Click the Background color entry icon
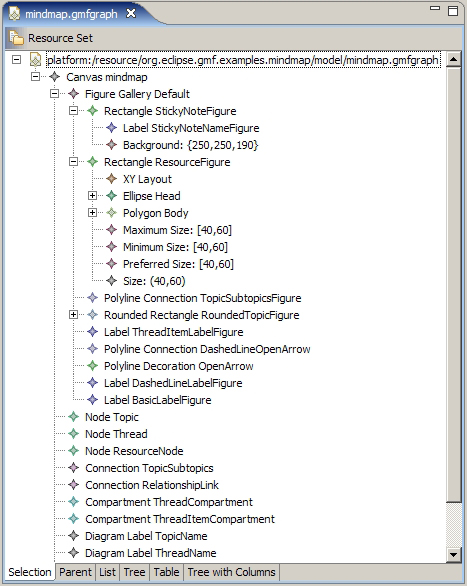467x586 pixels. [x=111, y=145]
